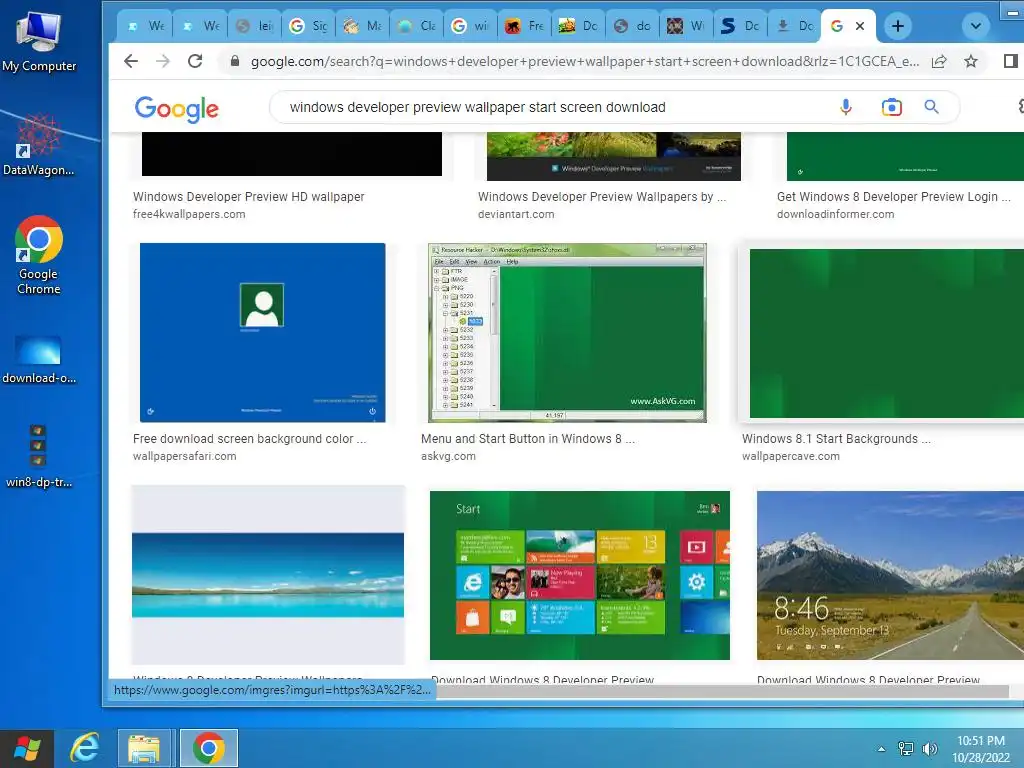The width and height of the screenshot is (1024, 768).
Task: Open 'Windows Developer Preview HD wallpaper' link
Action: pos(249,197)
